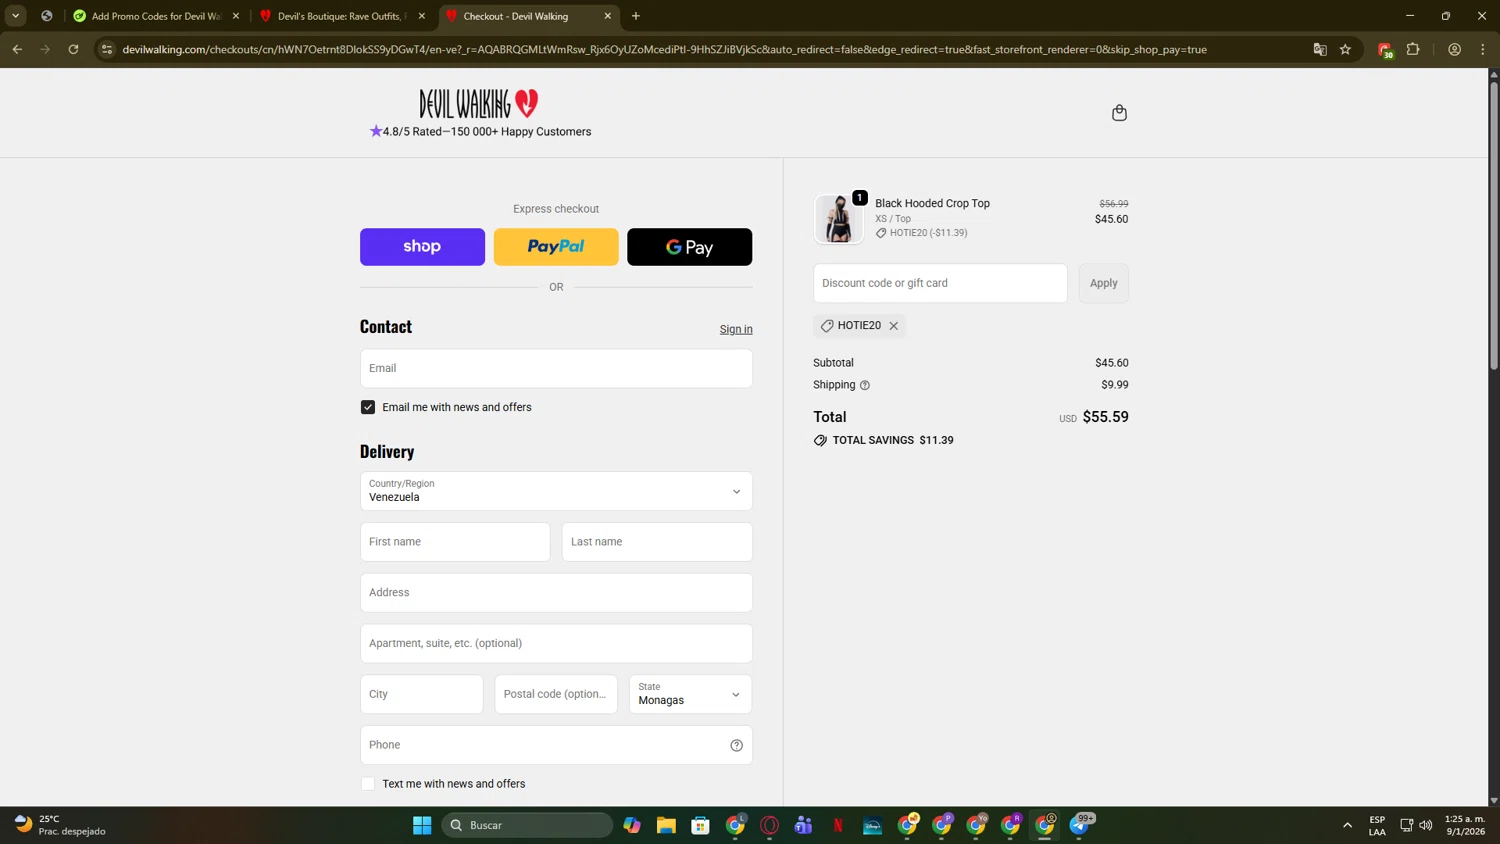
Task: View site information icon in address bar
Action: pos(107,49)
